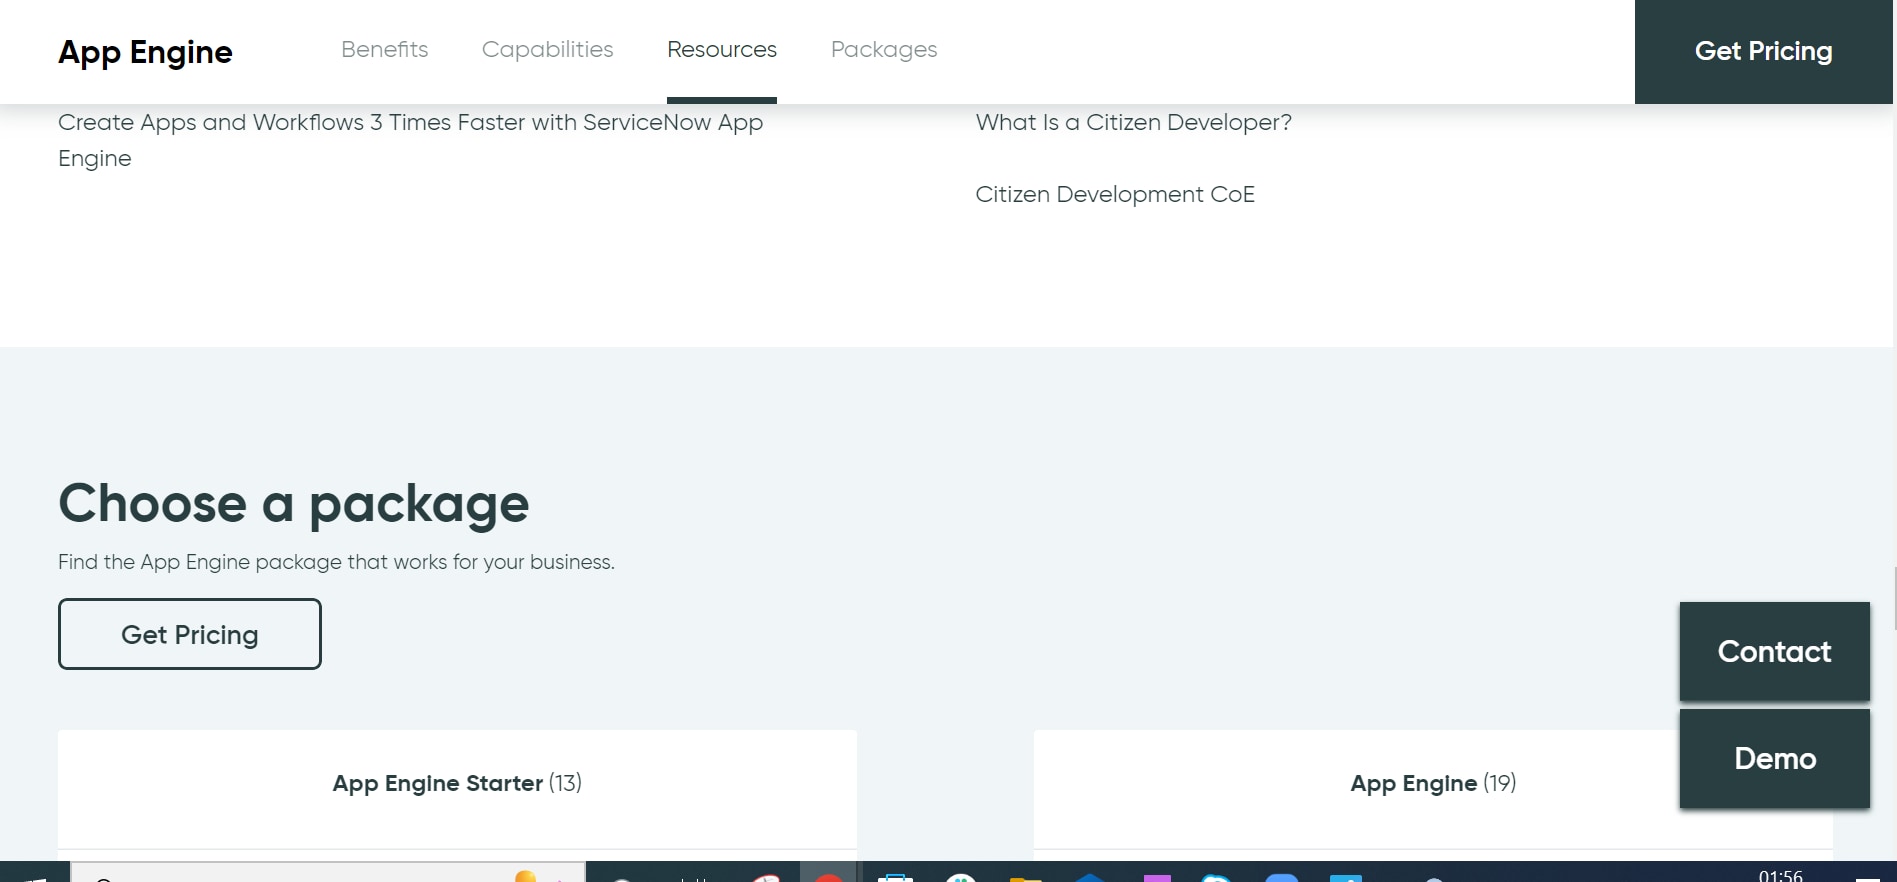Image resolution: width=1897 pixels, height=882 pixels.
Task: Open the Benefits section tab
Action: (x=384, y=50)
